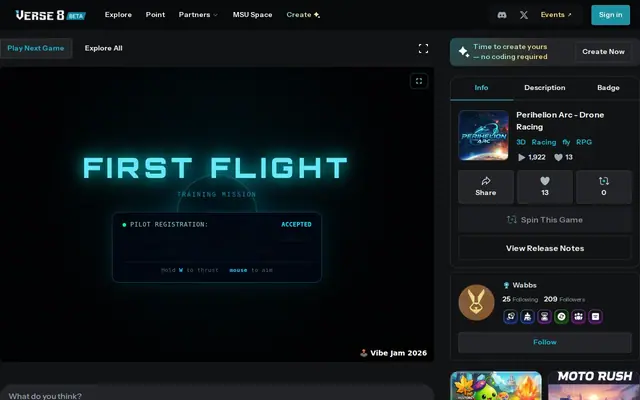Go to MSU Space
Image resolution: width=640 pixels, height=400 pixels.
(x=252, y=15)
